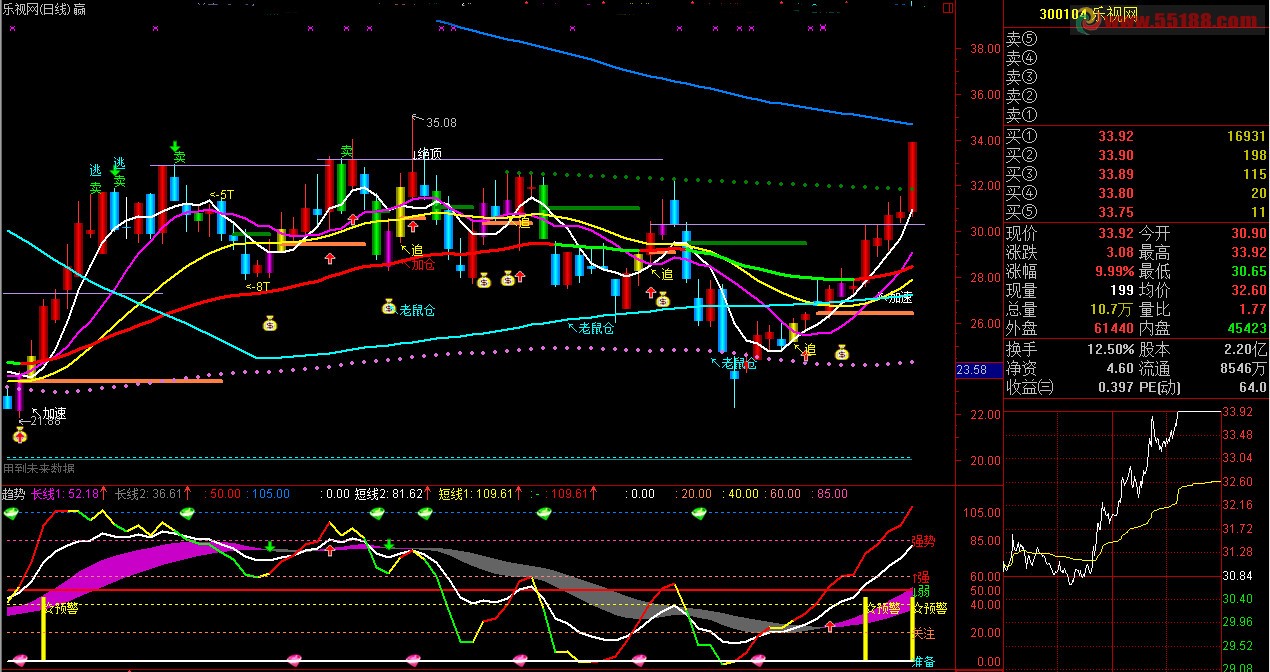This screenshot has width=1270, height=672.
Task: Click the 105.00 indicator axis label
Action: [982, 513]
